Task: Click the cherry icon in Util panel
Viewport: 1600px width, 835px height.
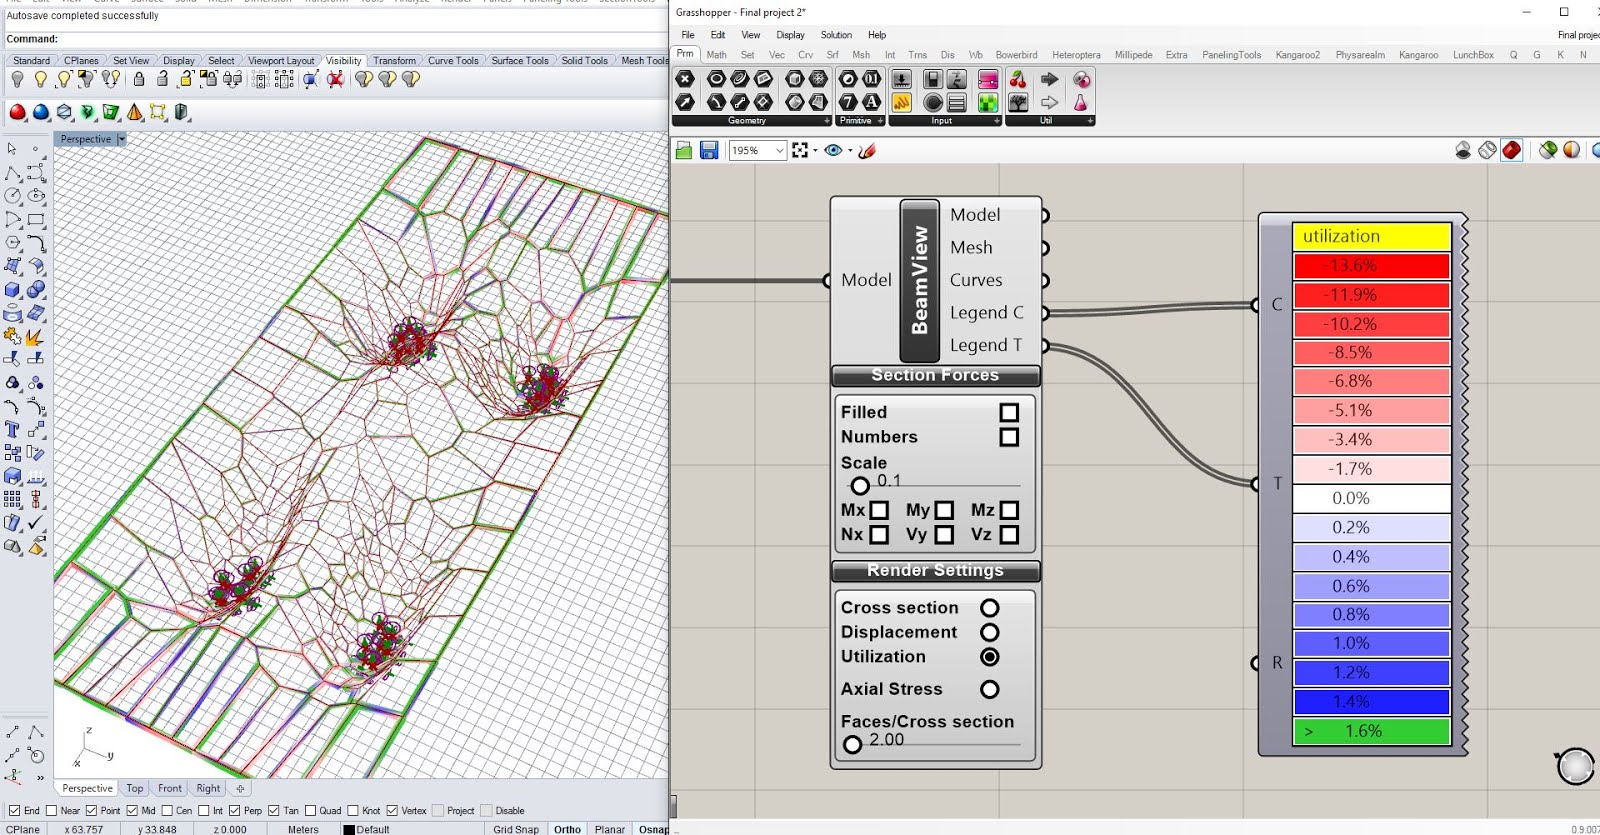Action: pos(1018,79)
